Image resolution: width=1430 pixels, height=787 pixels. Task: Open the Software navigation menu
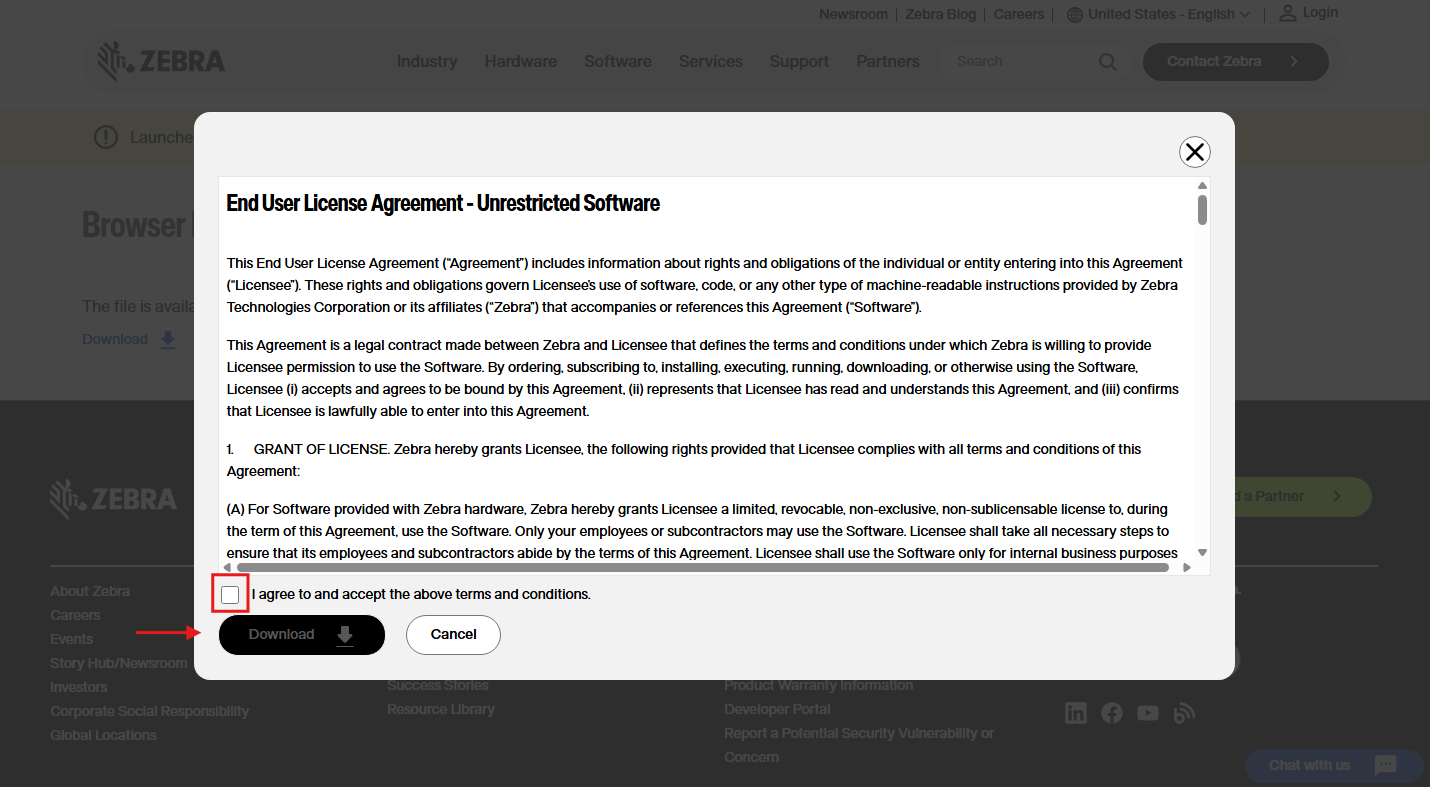617,62
